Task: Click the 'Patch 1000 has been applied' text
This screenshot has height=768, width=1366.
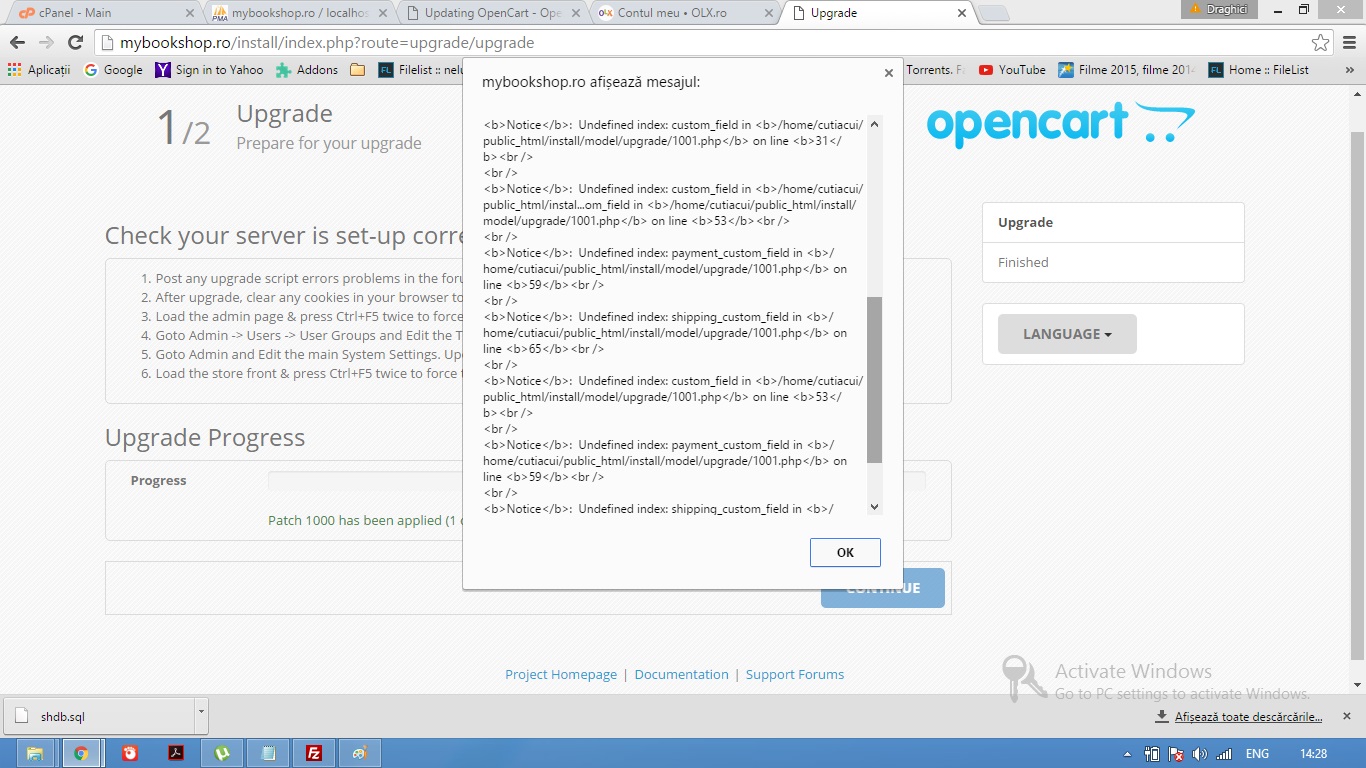Action: [364, 520]
